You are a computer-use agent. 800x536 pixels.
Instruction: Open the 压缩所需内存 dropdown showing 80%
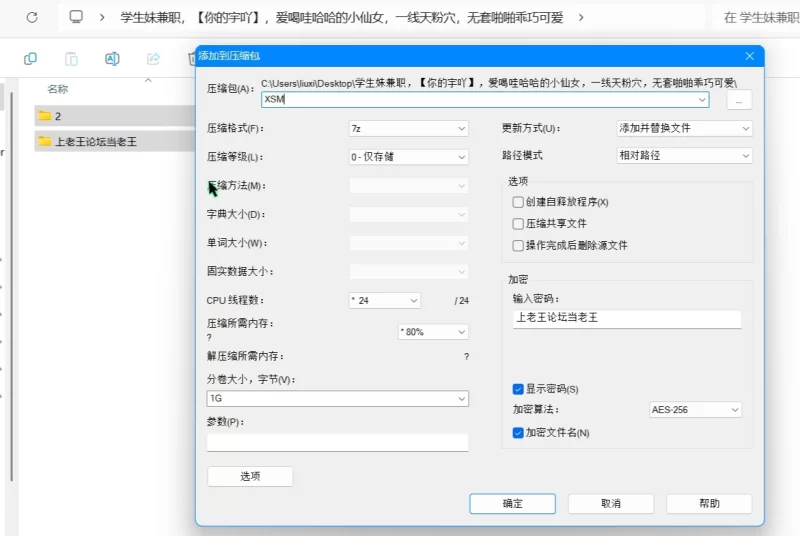tap(433, 332)
